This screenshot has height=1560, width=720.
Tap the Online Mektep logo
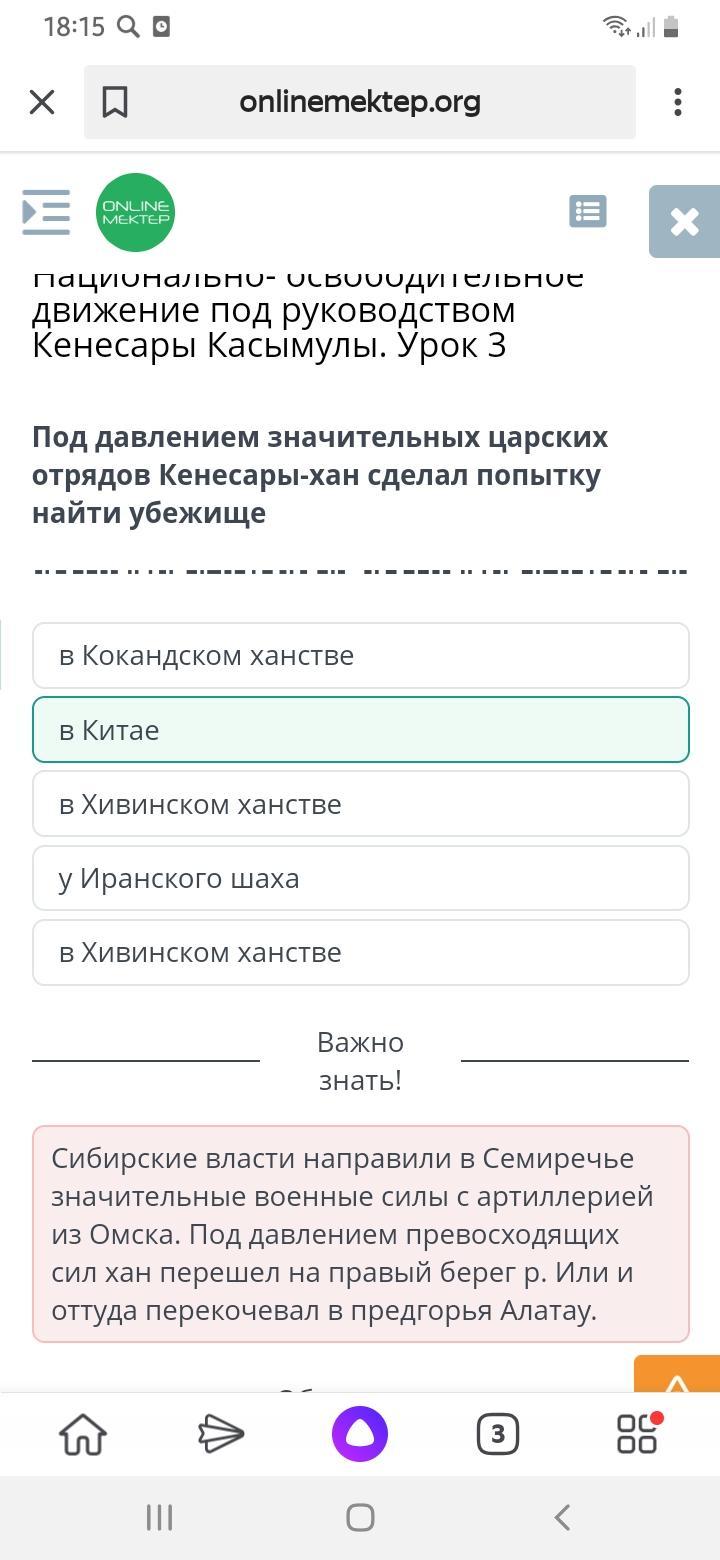tap(135, 212)
